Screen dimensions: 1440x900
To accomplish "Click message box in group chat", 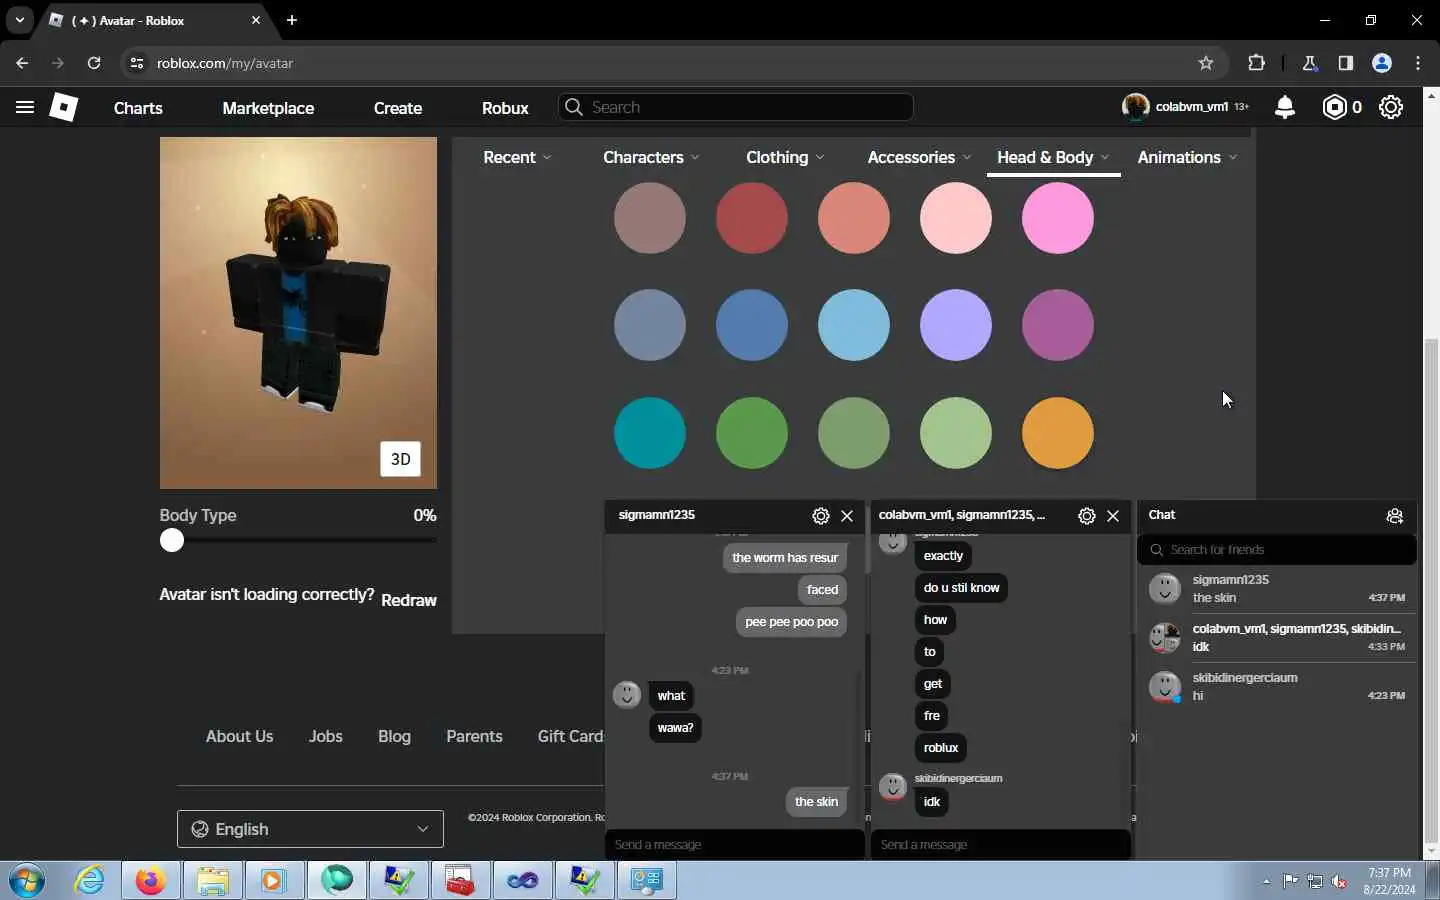I will point(1001,845).
